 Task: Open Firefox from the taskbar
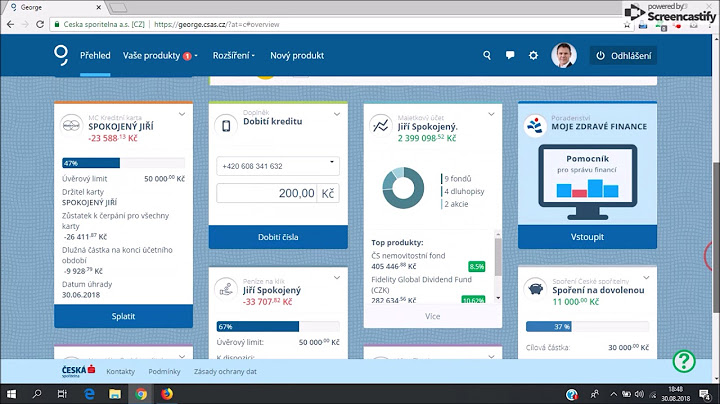click(x=167, y=394)
